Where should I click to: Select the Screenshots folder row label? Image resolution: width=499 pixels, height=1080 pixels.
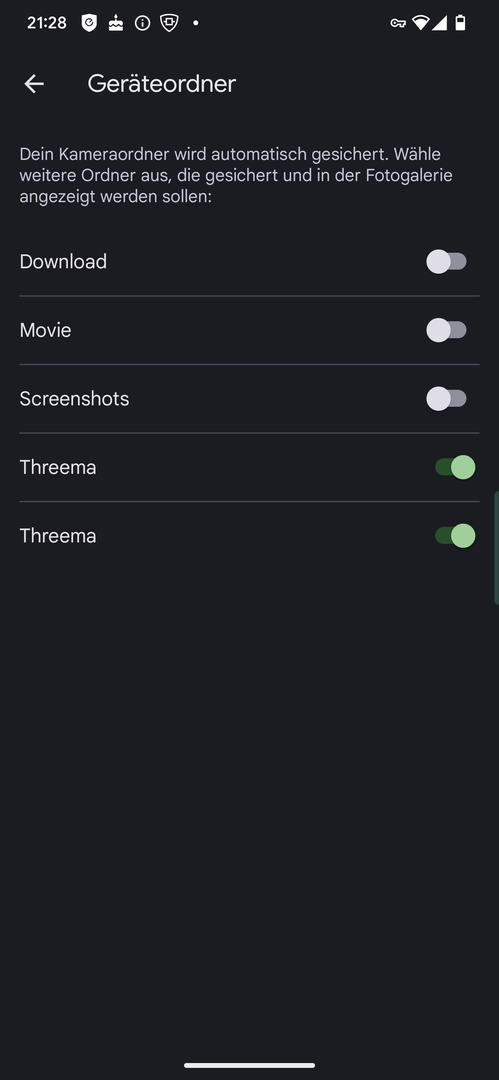coord(74,399)
